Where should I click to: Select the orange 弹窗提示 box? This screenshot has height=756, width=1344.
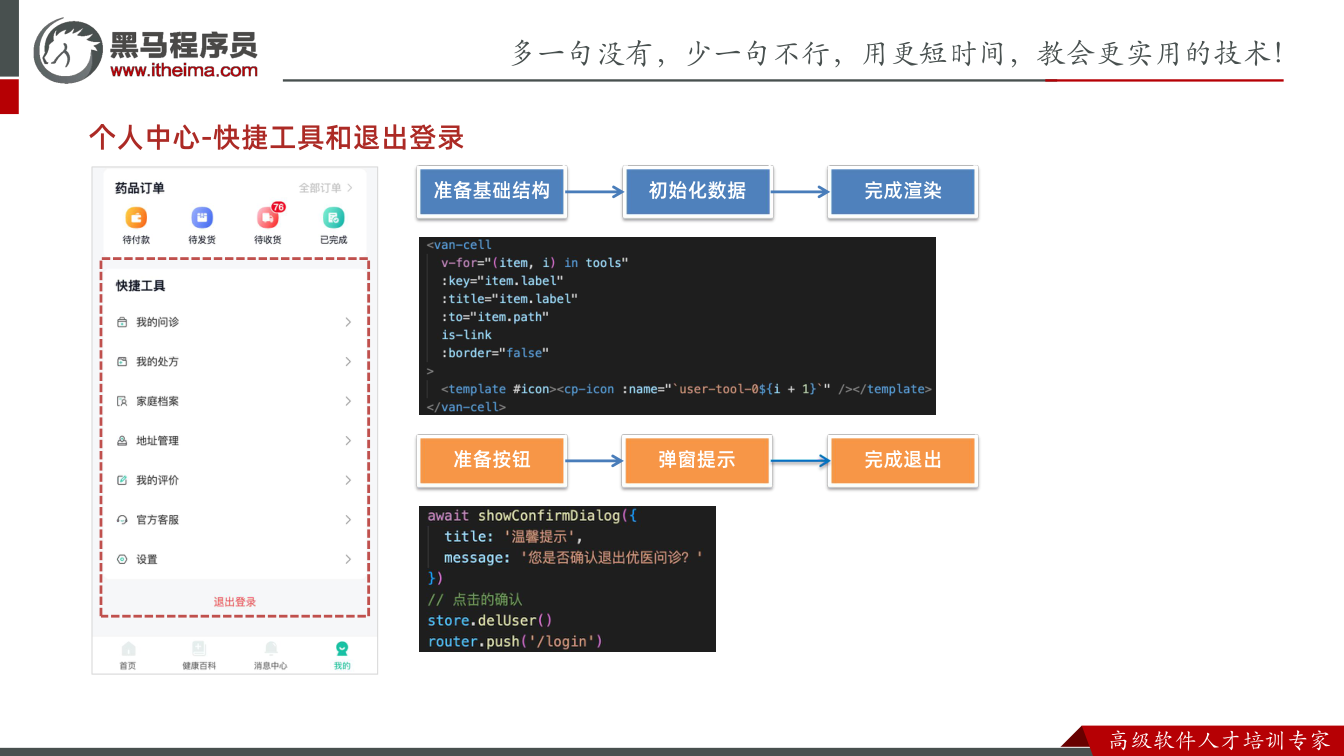[697, 460]
